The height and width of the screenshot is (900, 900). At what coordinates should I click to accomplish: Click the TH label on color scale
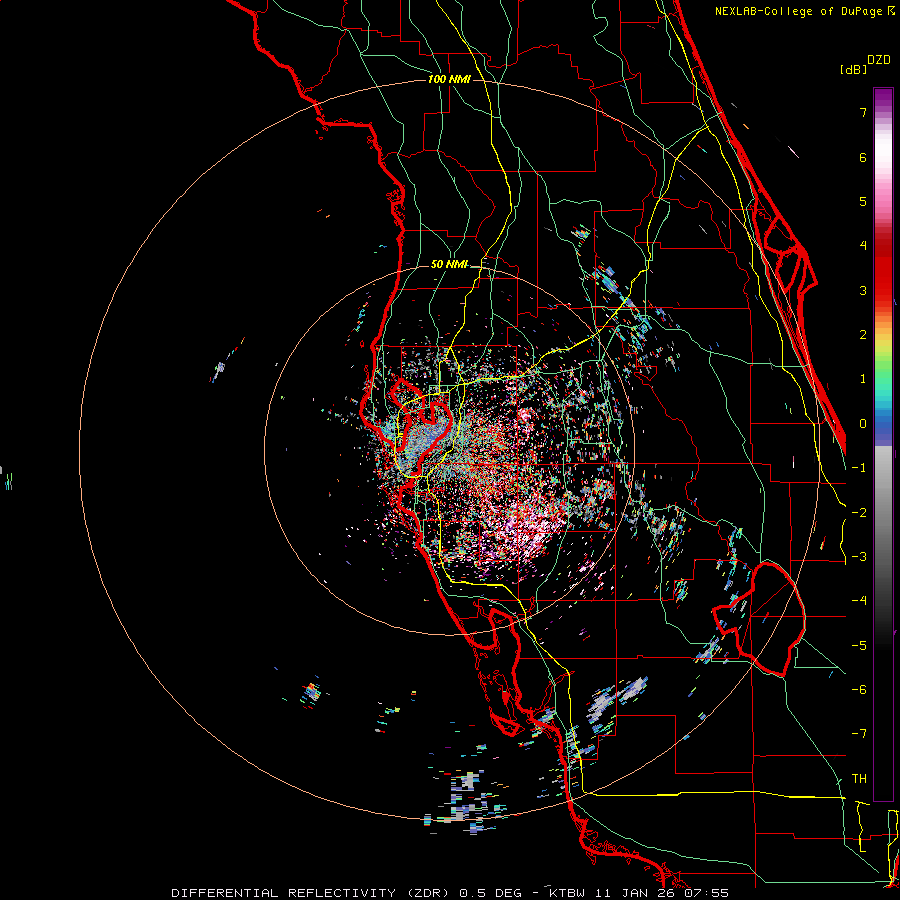click(859, 779)
